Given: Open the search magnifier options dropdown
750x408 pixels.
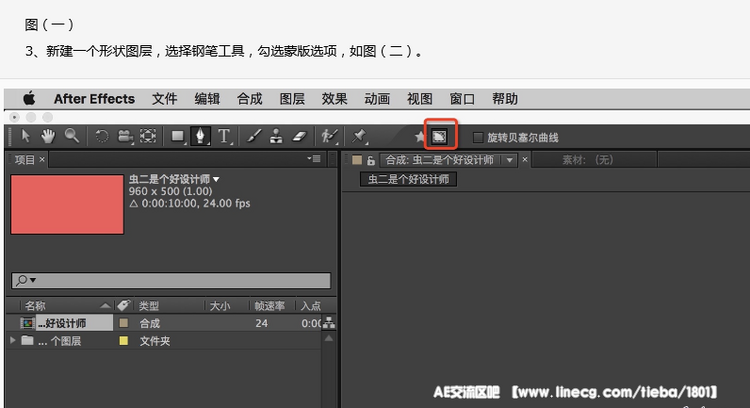Looking at the screenshot, I should pyautogui.click(x=25, y=280).
